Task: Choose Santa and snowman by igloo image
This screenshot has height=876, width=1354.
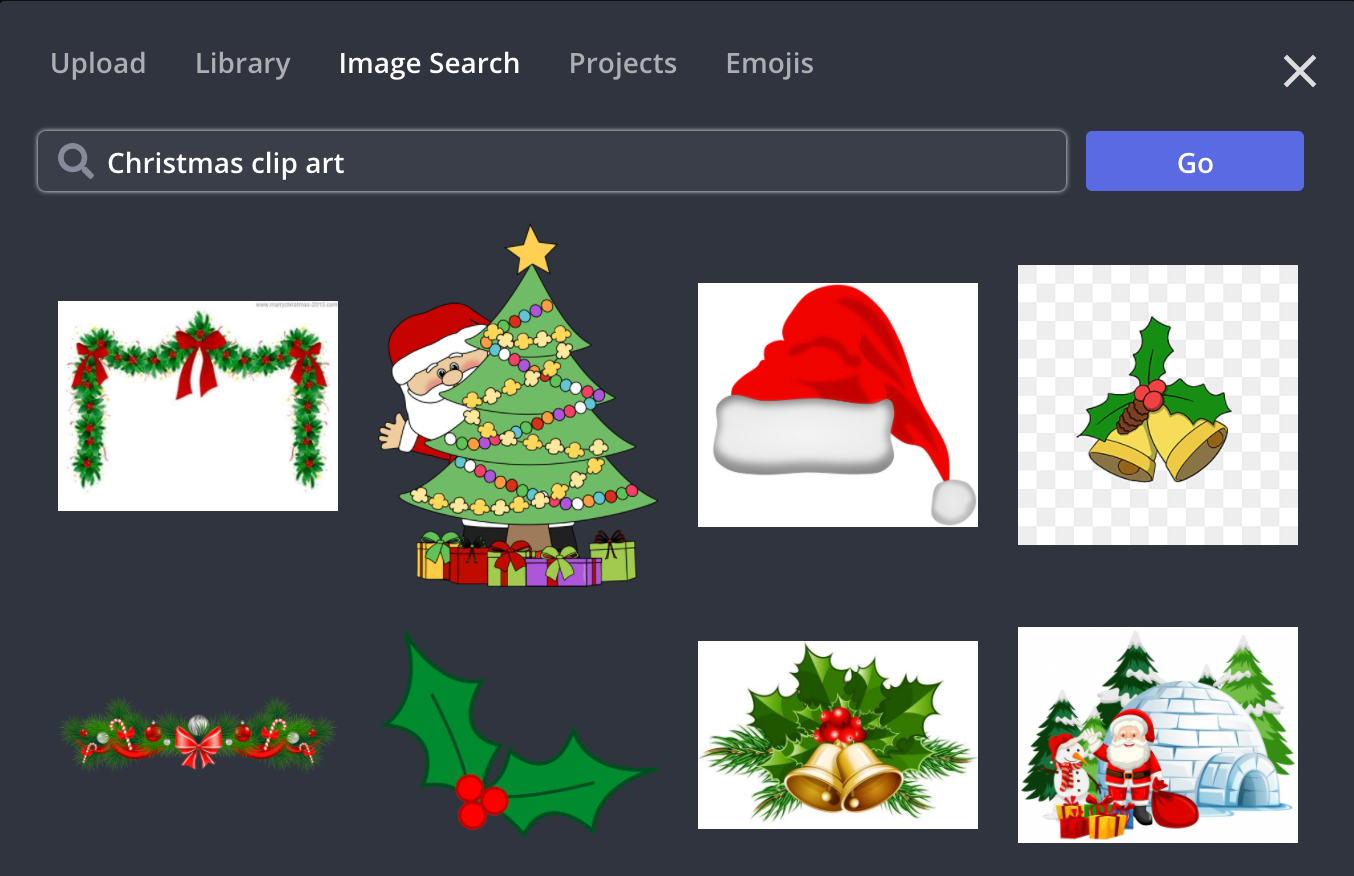Action: click(x=1157, y=735)
